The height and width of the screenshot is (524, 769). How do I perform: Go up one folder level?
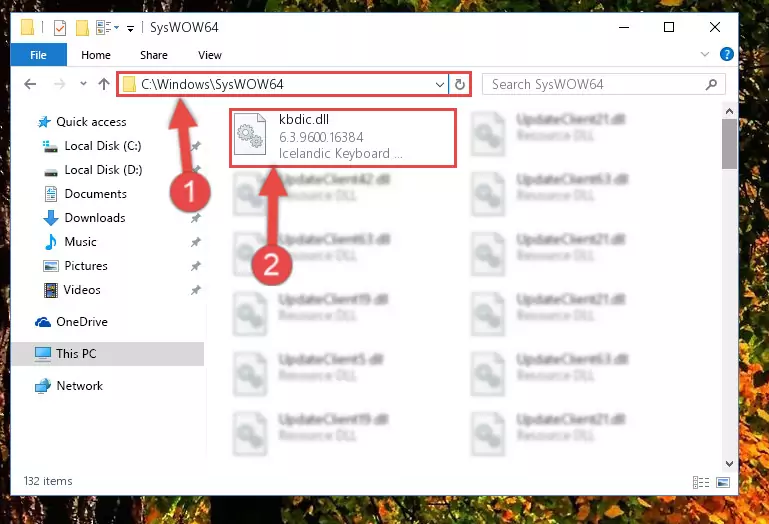tap(103, 84)
